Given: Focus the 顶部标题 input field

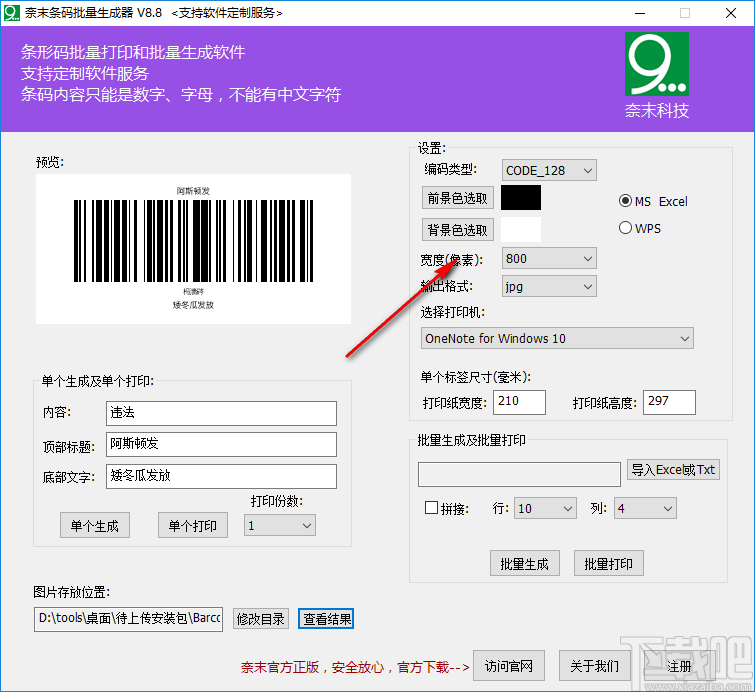Looking at the screenshot, I should tap(221, 444).
